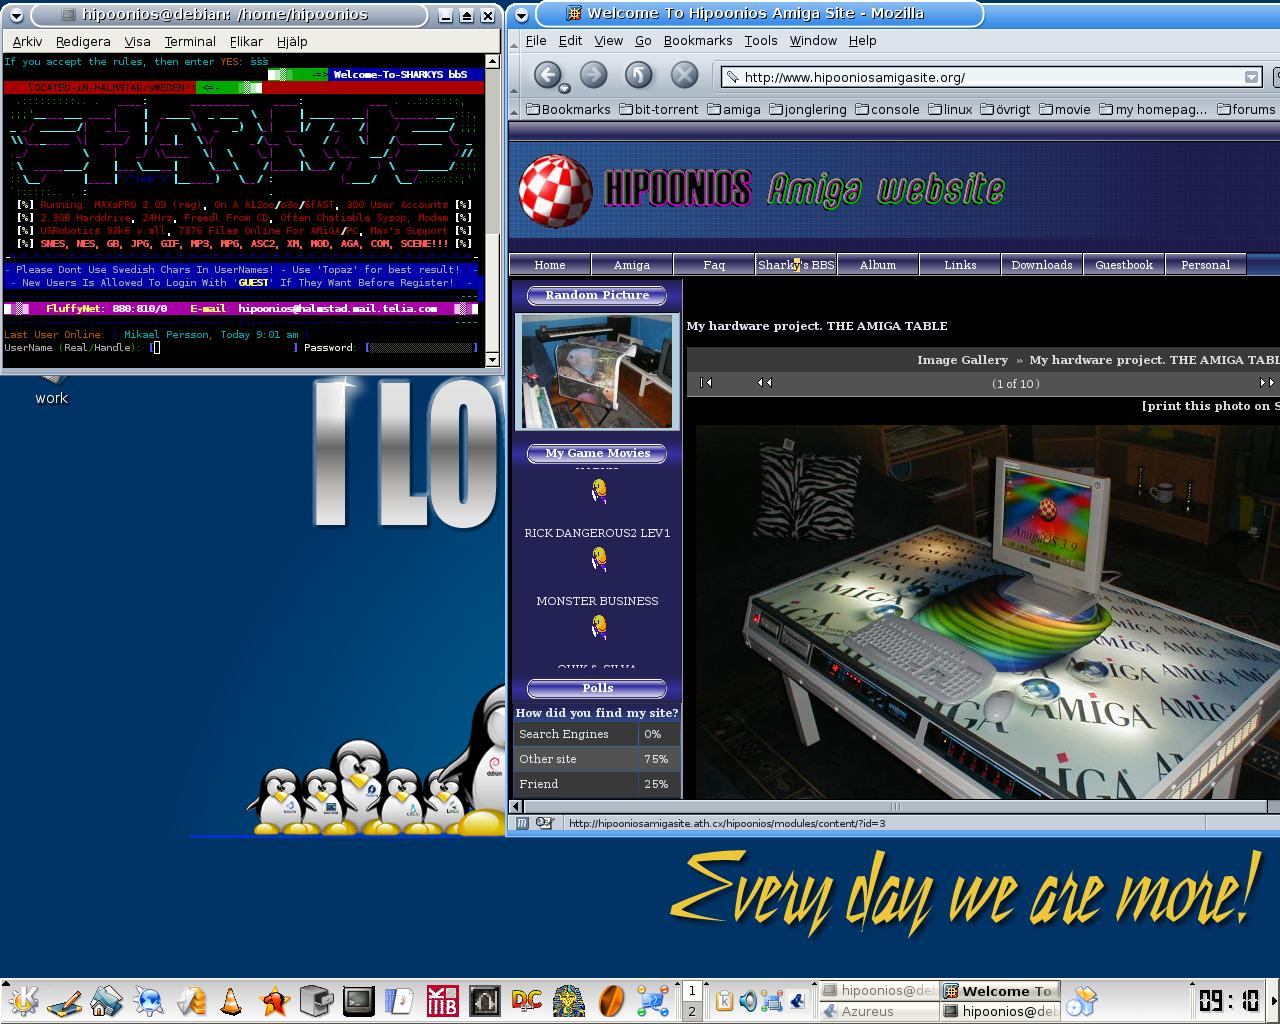The image size is (1280, 1024).
Task: Open the Flikar menu in the terminal
Action: pyautogui.click(x=246, y=41)
